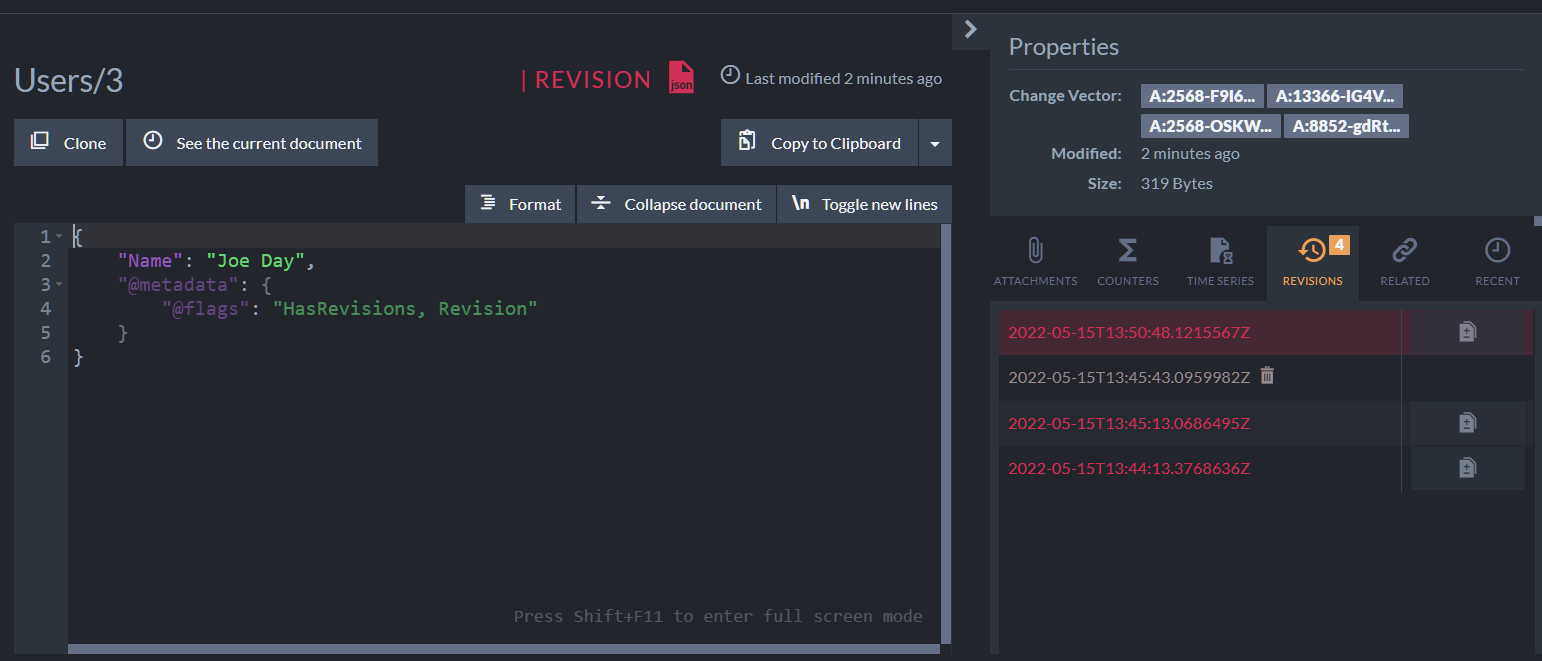Image resolution: width=1542 pixels, height=661 pixels.
Task: Click the editor vertical scrollbar
Action: 946,433
